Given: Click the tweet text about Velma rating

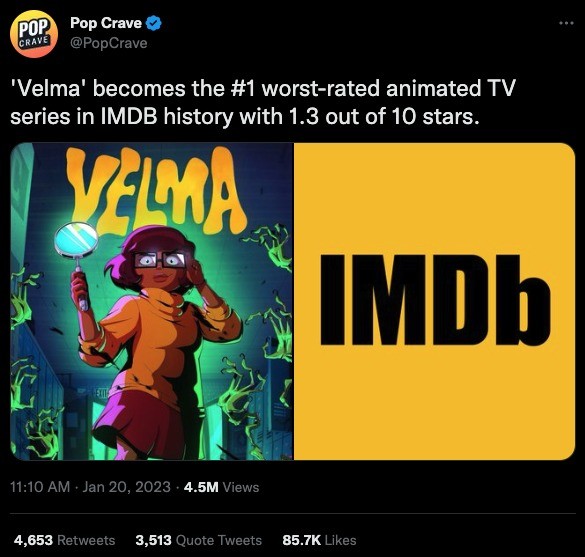Looking at the screenshot, I should point(263,102).
